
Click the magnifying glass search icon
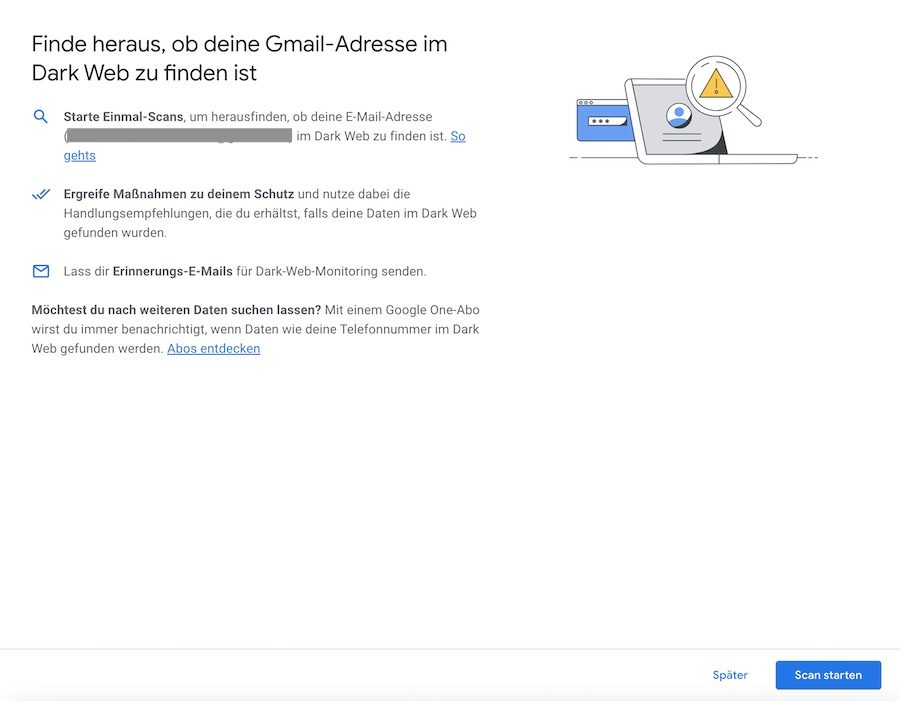(x=40, y=117)
